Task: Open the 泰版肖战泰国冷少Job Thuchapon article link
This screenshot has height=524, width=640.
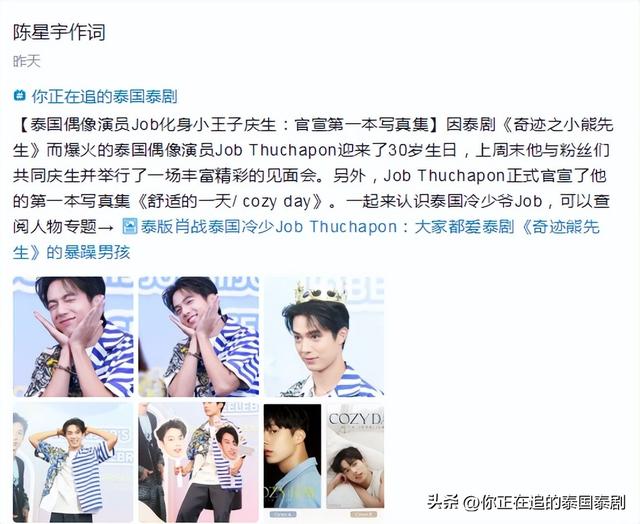Action: point(370,226)
